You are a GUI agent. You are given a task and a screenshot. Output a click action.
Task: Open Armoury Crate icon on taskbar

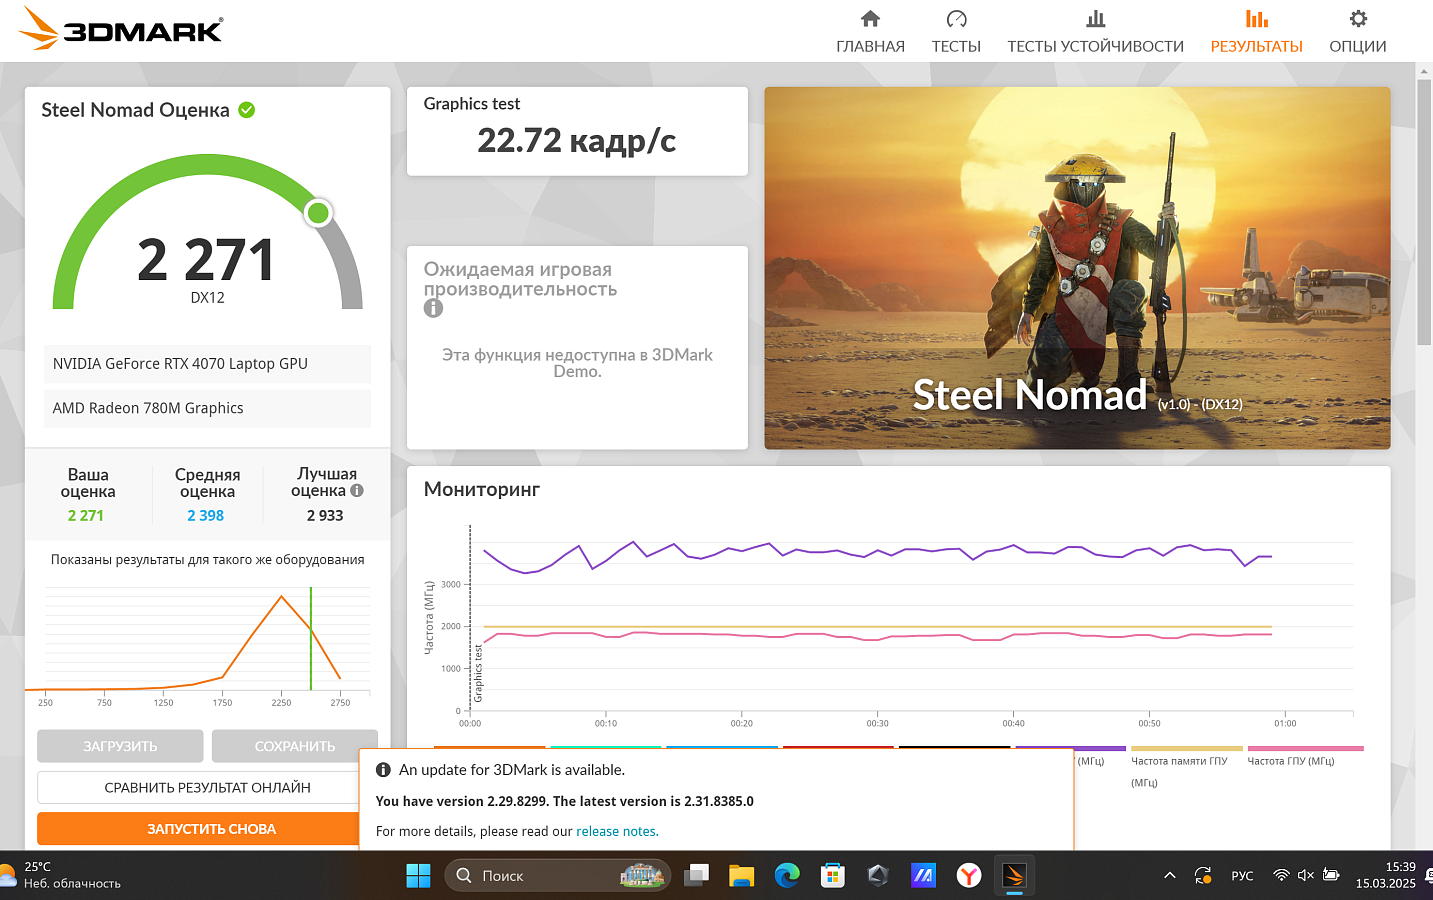[x=878, y=876]
